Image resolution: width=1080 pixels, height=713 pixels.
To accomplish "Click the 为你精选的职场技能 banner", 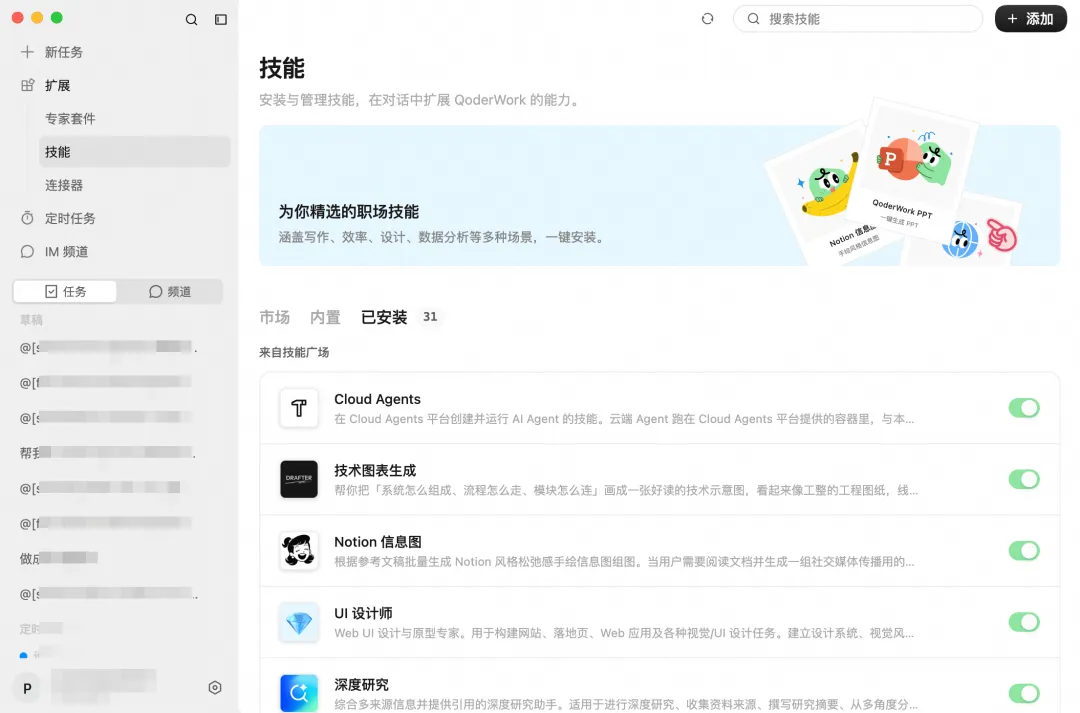I will (659, 196).
